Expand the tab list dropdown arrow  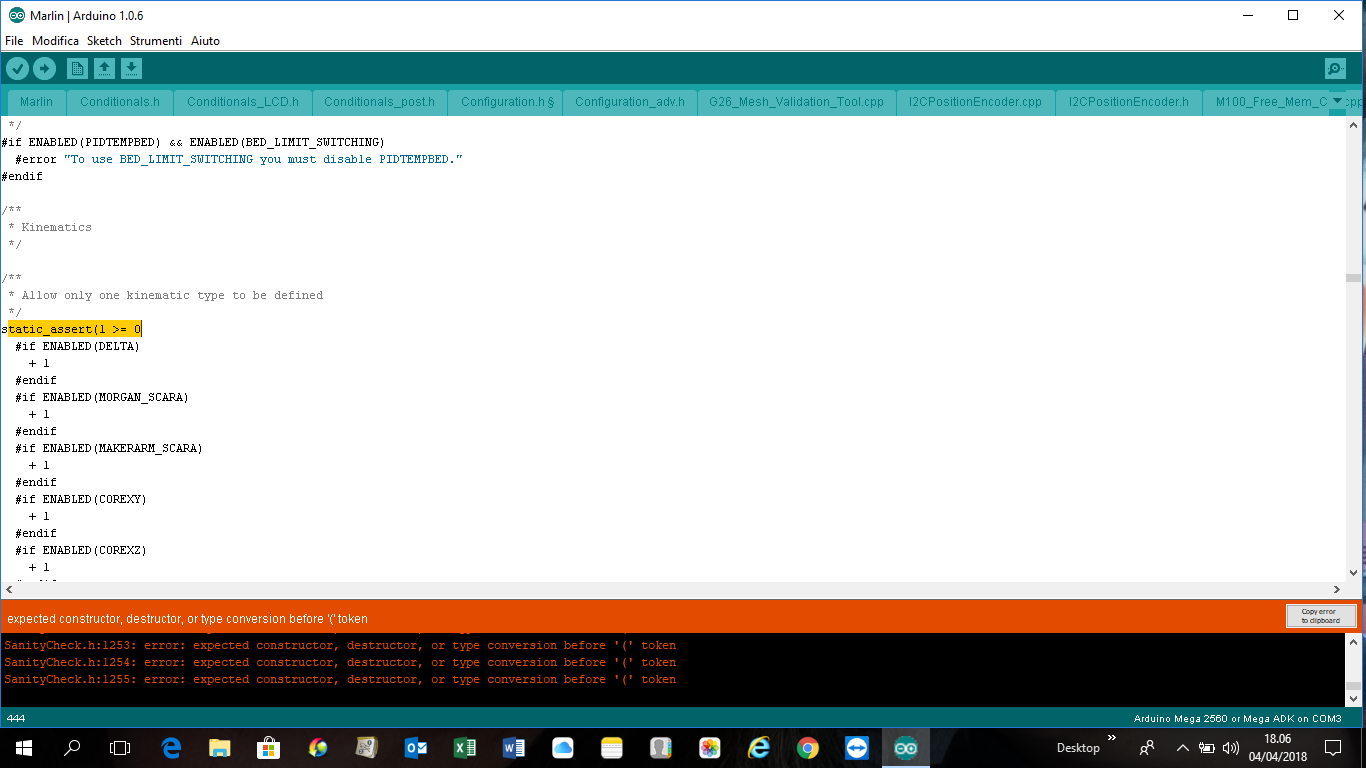tap(1338, 101)
